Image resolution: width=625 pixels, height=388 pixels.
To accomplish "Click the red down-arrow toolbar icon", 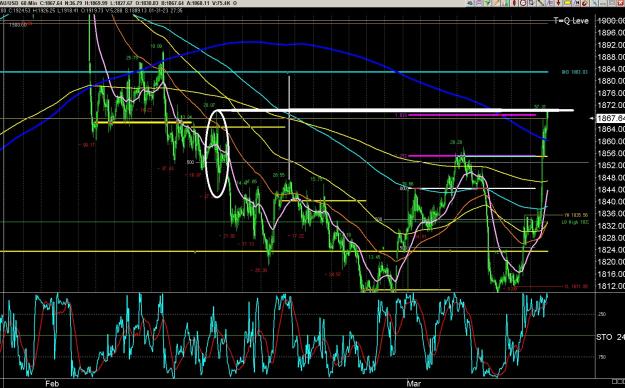I will coord(558,3).
